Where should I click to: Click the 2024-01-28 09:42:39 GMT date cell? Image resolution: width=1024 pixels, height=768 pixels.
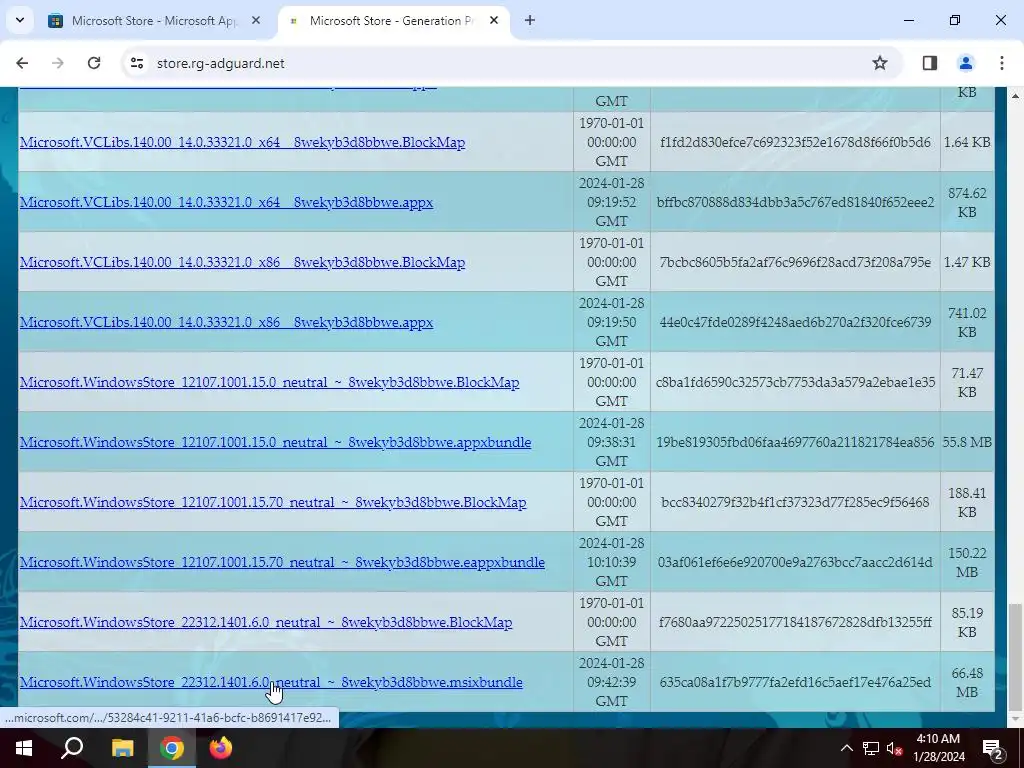pos(611,682)
